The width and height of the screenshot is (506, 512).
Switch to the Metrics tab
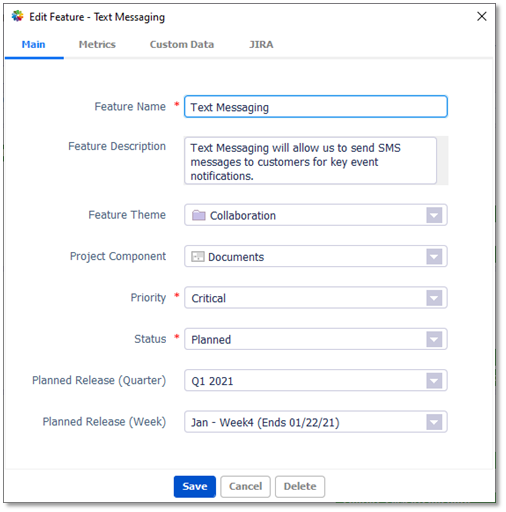97,44
